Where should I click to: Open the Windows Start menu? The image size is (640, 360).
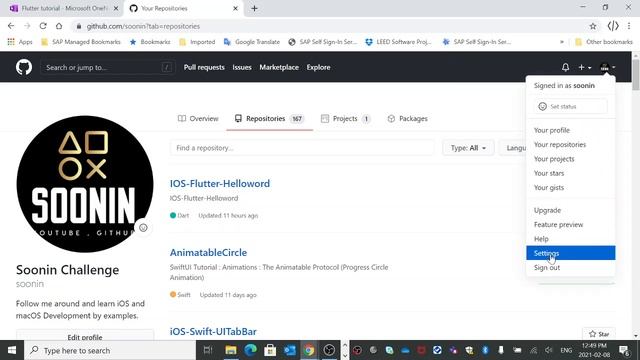[x=12, y=350]
